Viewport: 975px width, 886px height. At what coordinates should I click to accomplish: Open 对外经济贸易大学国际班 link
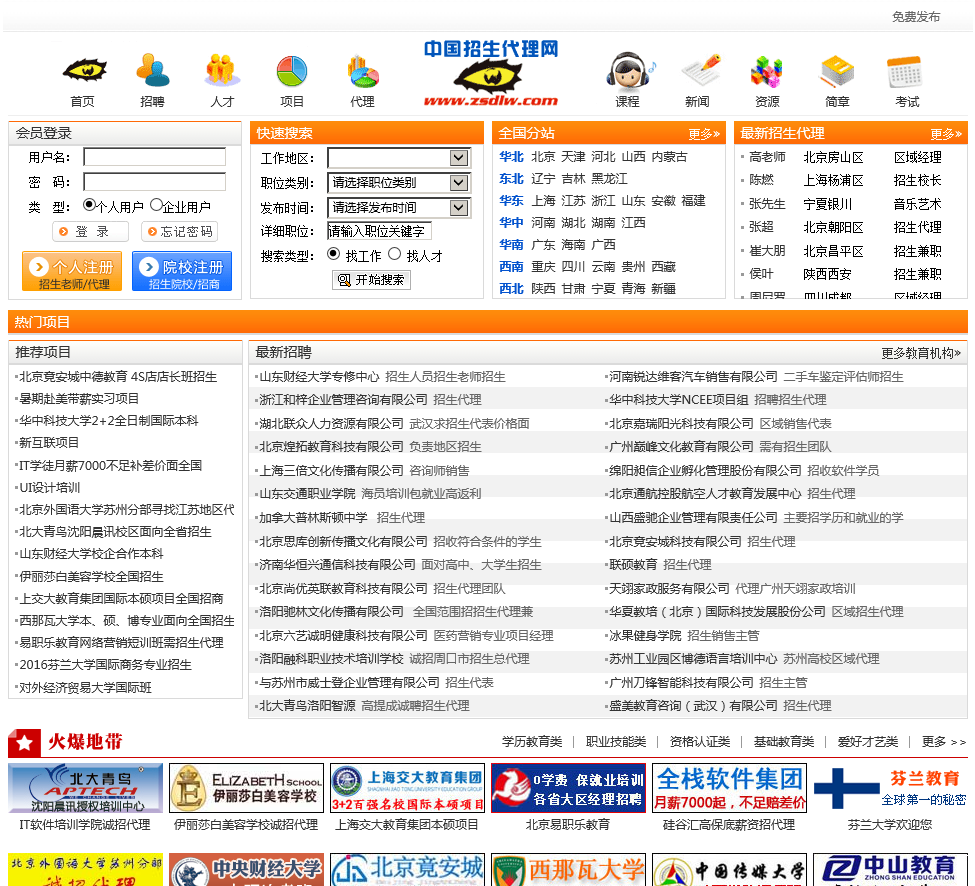tap(85, 688)
